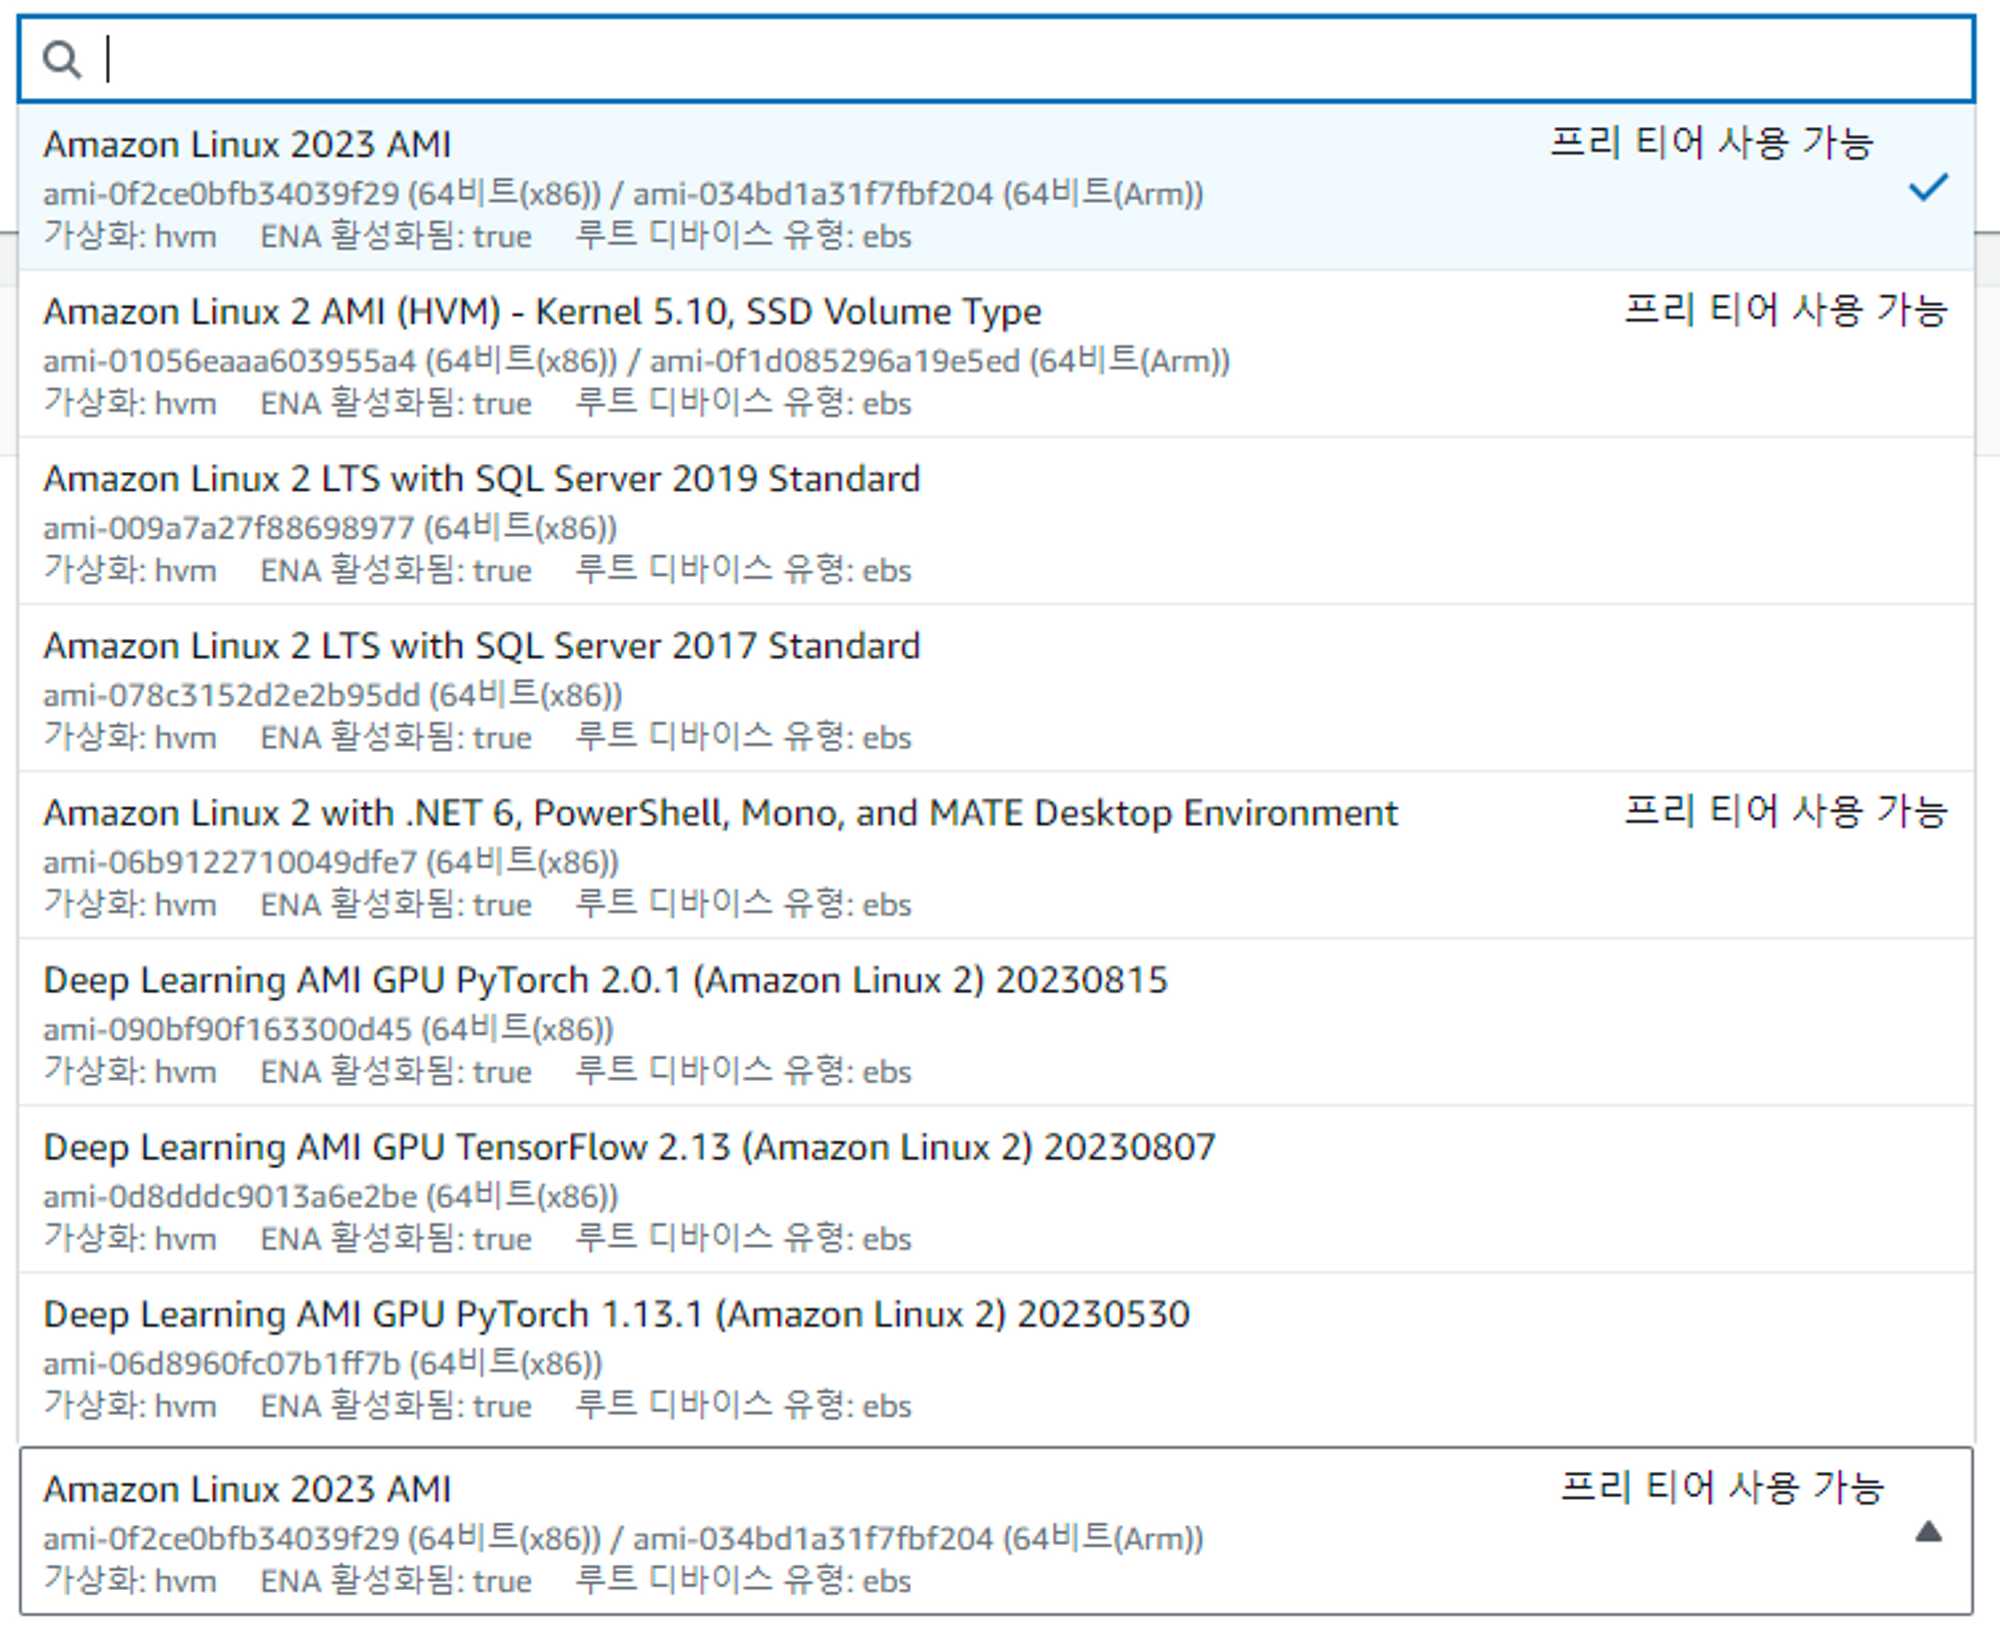Click the checkmark on selected AMI

(x=1927, y=187)
